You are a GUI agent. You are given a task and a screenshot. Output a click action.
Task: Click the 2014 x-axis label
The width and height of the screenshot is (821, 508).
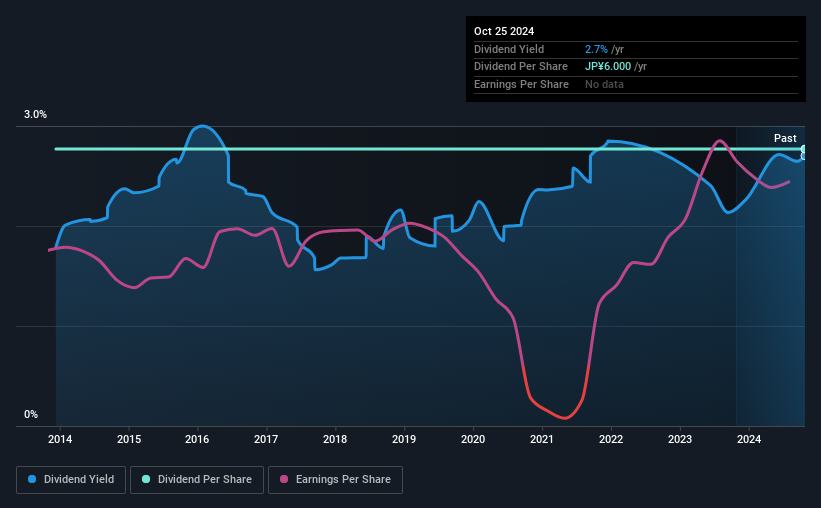(x=60, y=439)
